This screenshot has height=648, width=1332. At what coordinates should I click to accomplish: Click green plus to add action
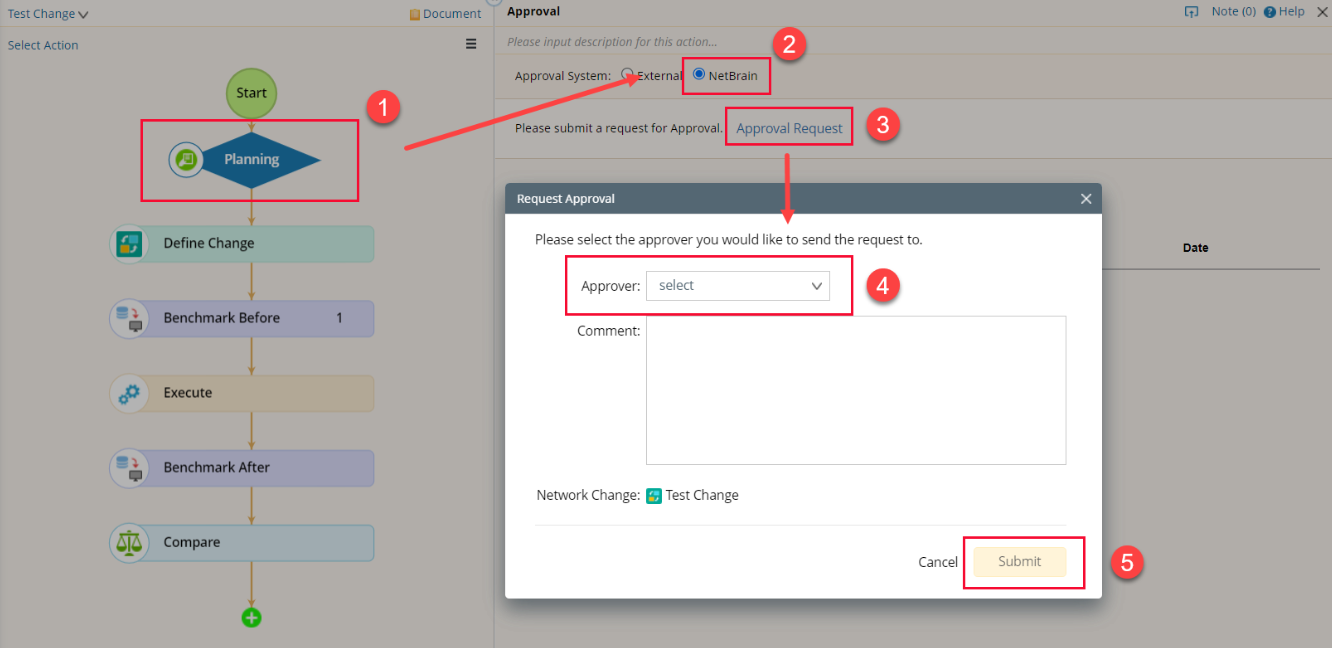point(251,618)
